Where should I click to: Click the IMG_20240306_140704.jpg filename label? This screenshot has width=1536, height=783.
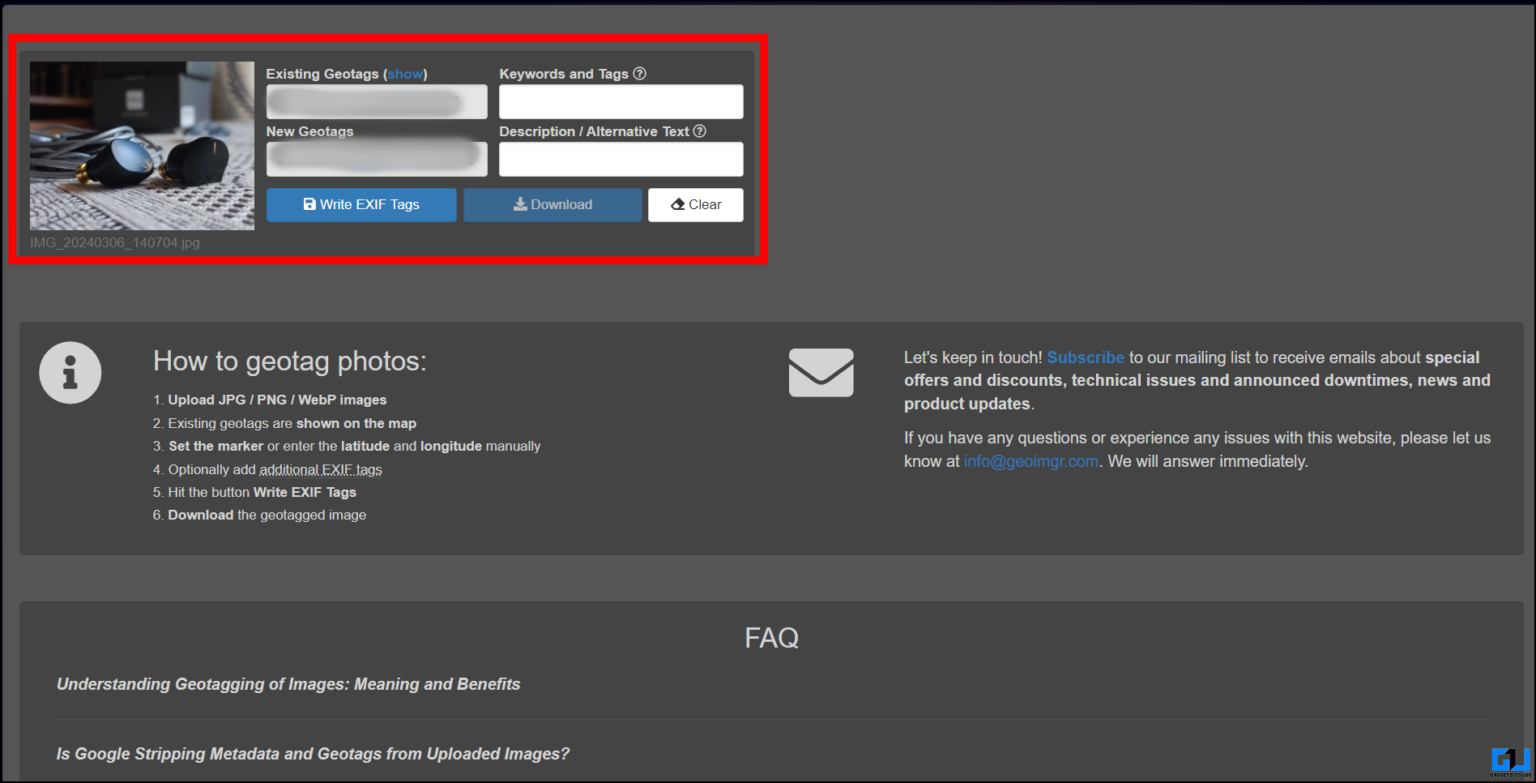click(x=115, y=243)
